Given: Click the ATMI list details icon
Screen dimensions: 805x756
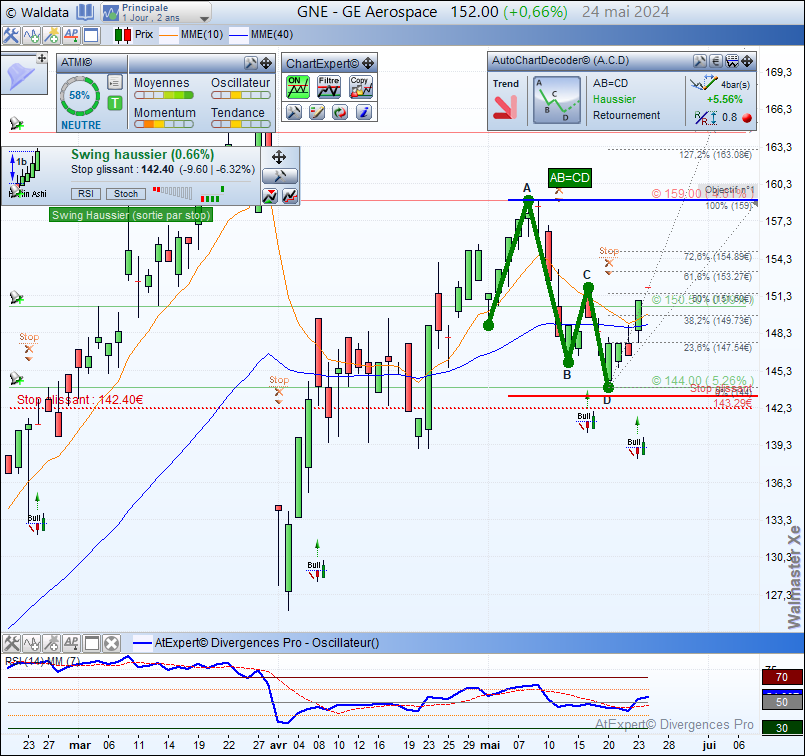Looking at the screenshot, I should [114, 82].
